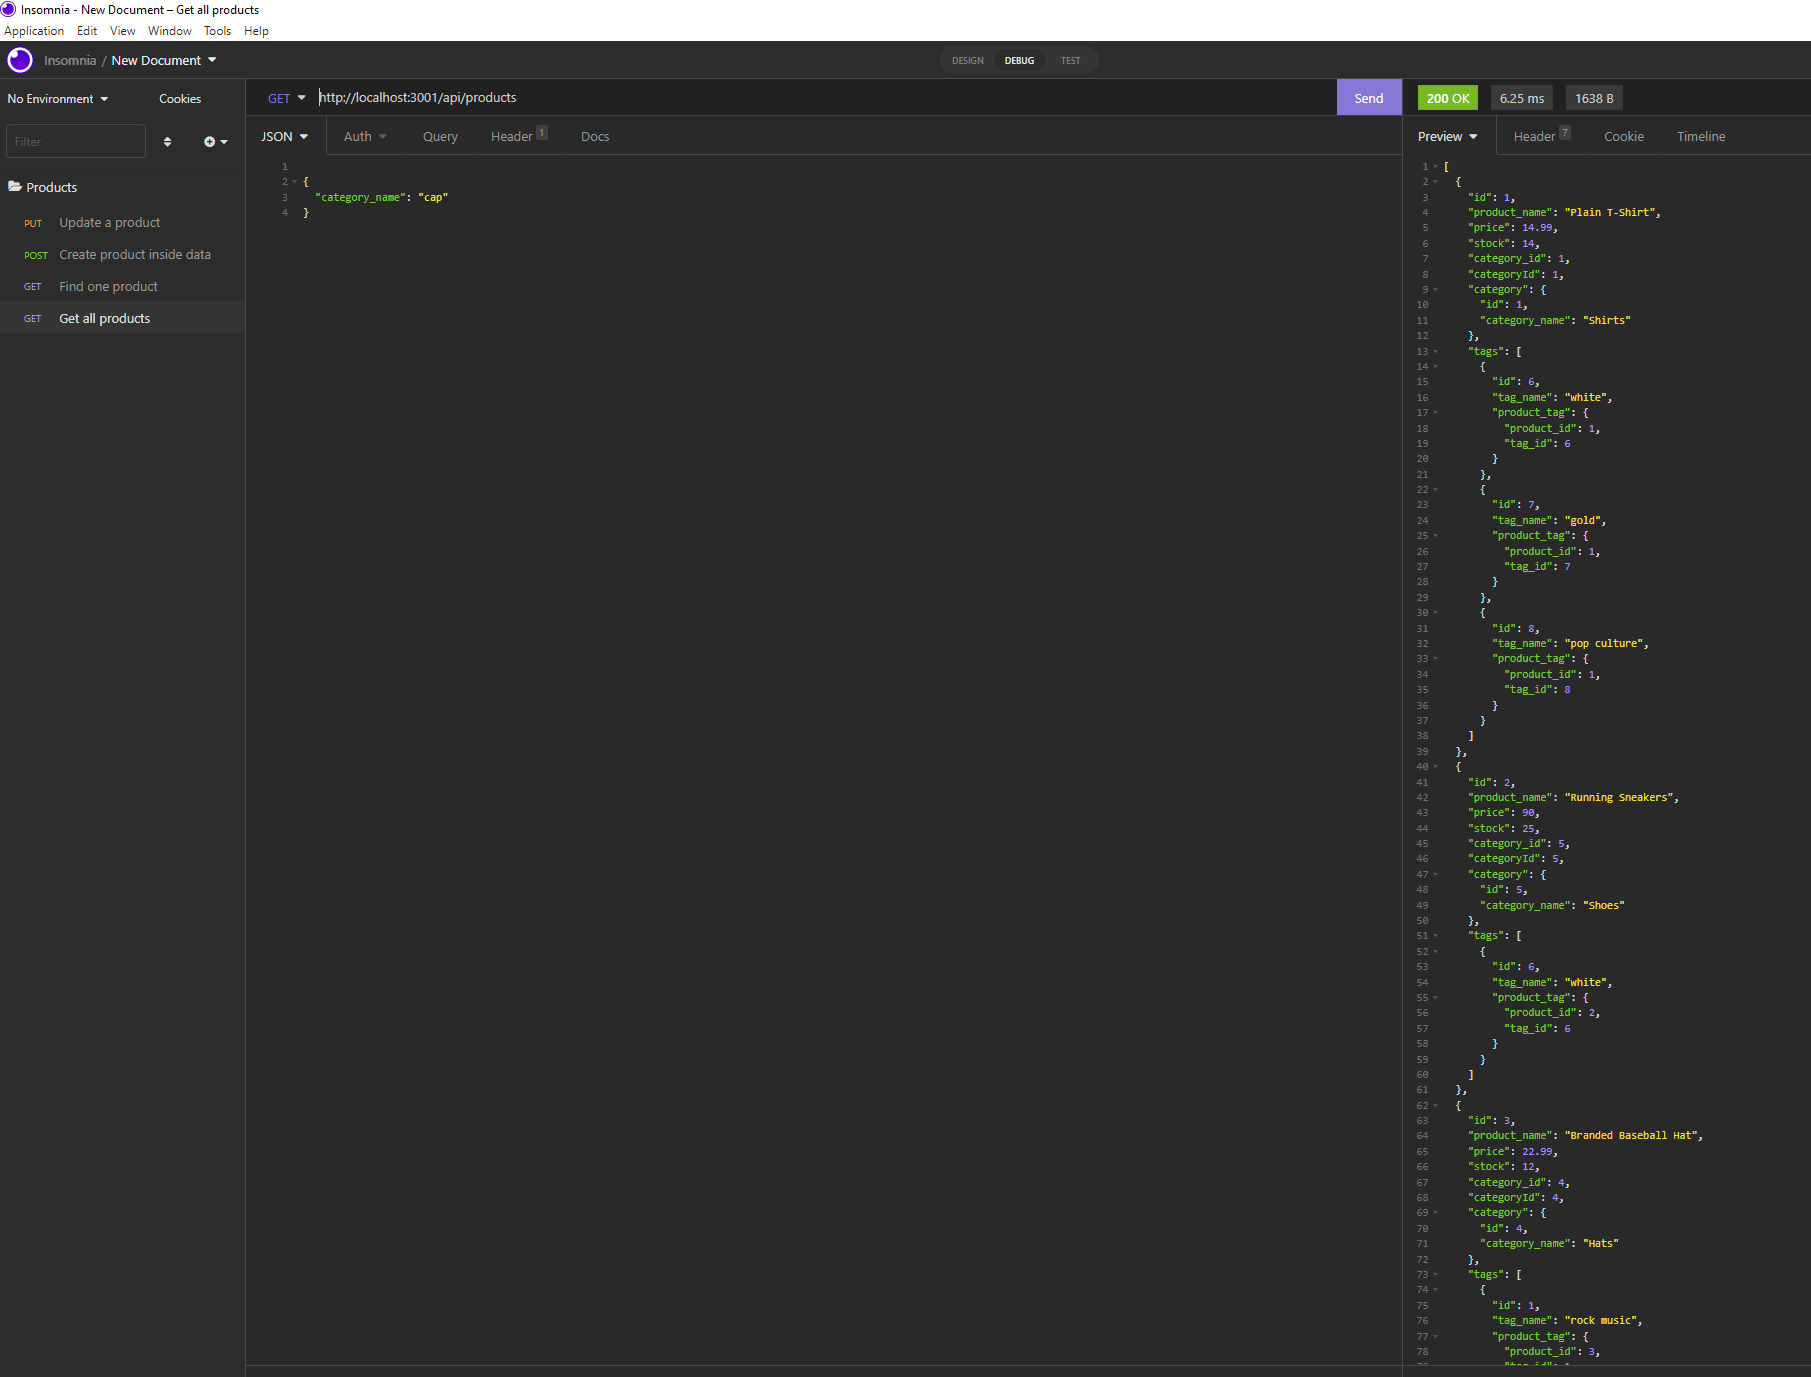Click the Send button
Viewport: 1811px width, 1377px height.
(1369, 98)
